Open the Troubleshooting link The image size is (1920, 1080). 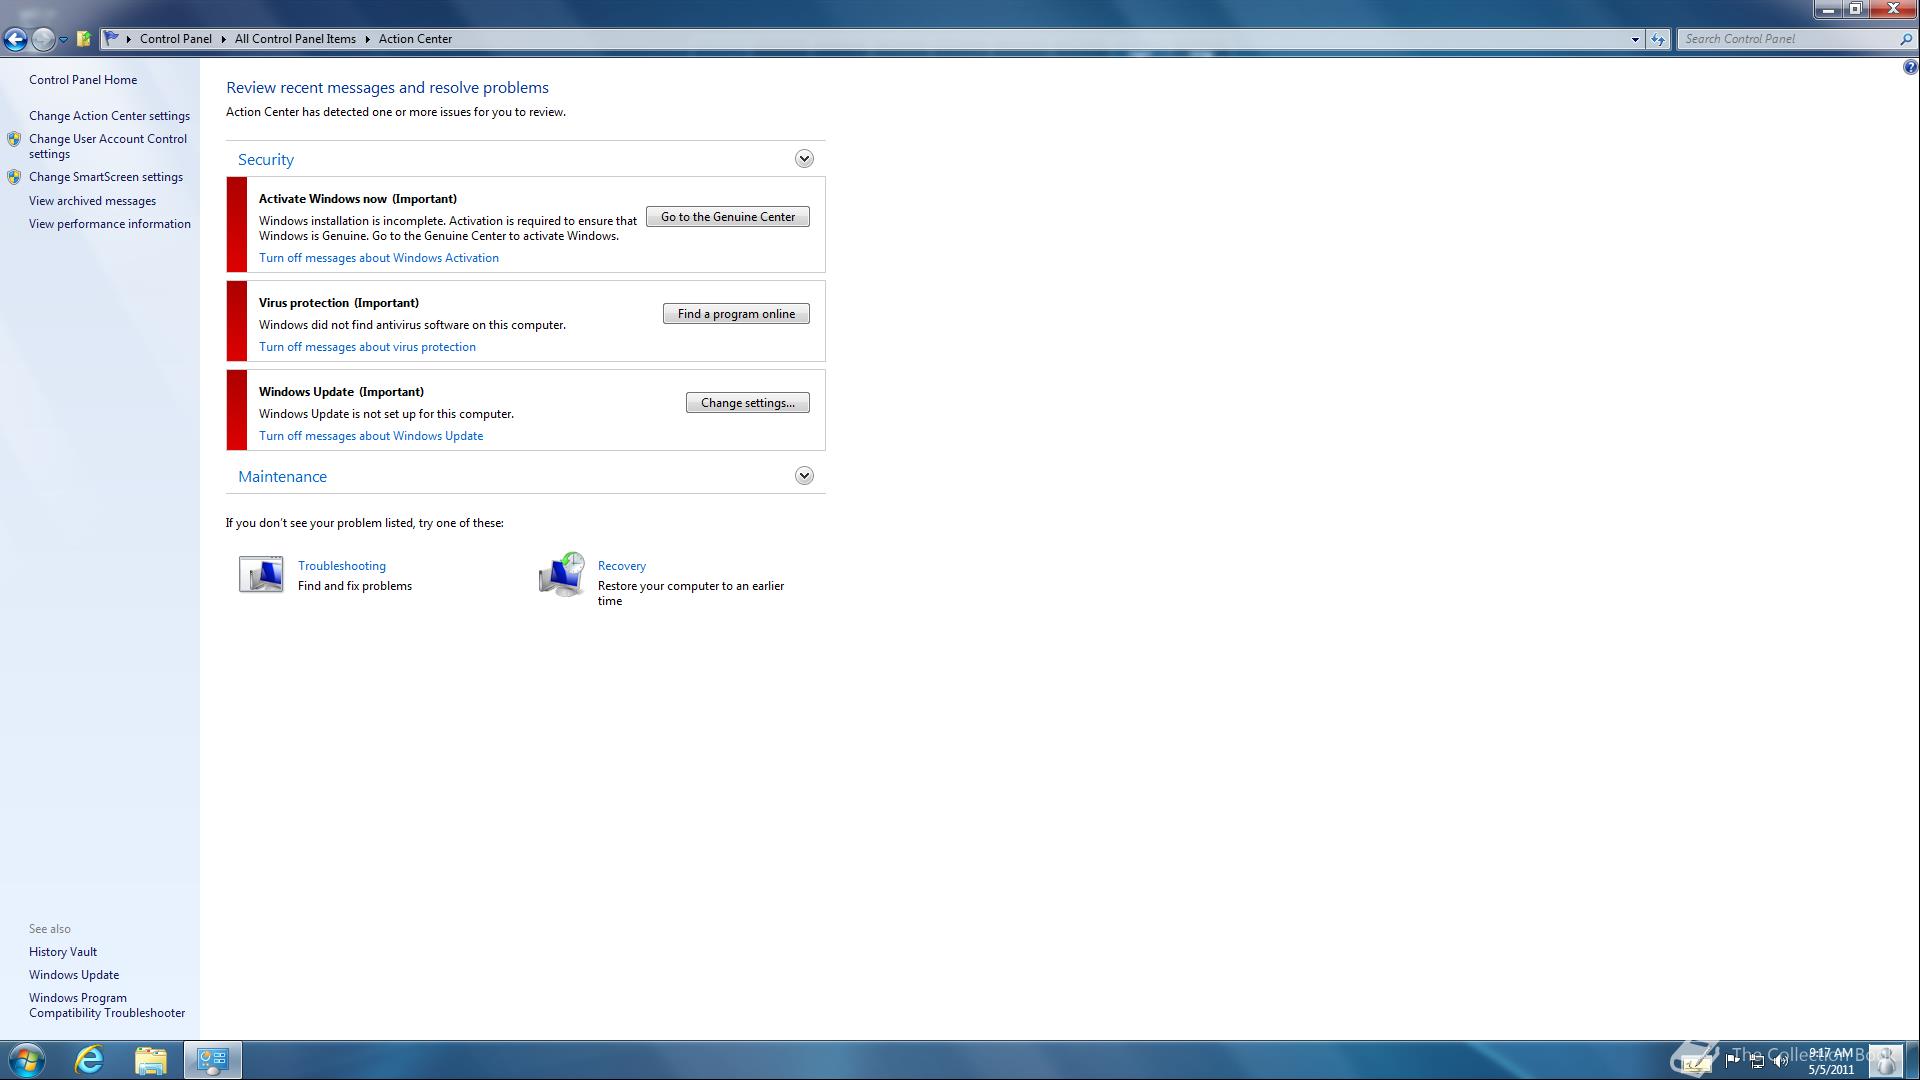[342, 566]
